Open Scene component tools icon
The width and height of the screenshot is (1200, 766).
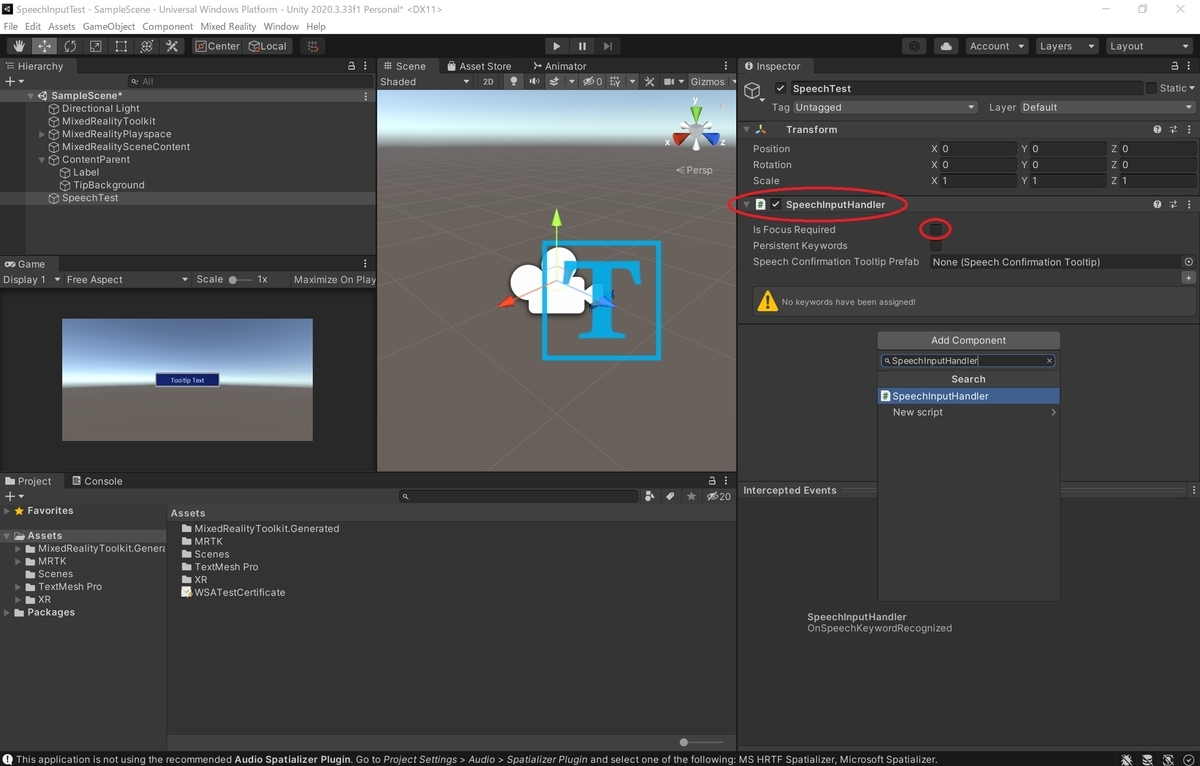649,82
